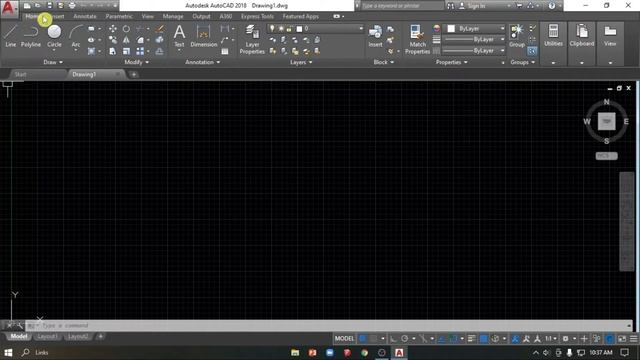Click the Group tool icon
The image size is (640, 360).
517,36
